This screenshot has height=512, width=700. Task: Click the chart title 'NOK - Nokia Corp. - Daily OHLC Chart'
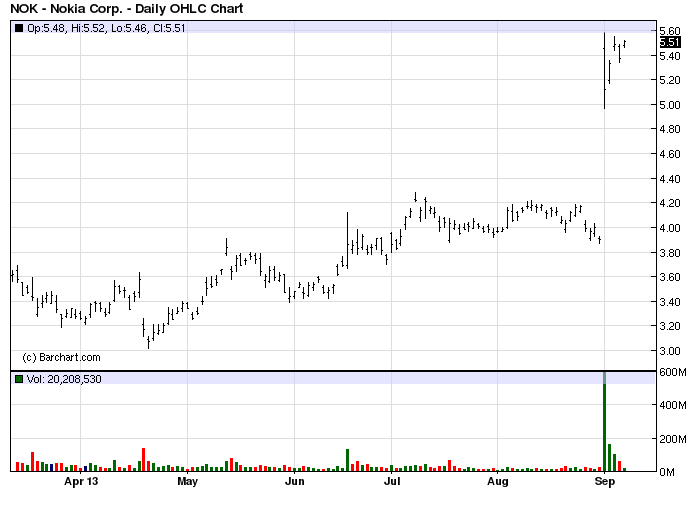click(x=127, y=8)
